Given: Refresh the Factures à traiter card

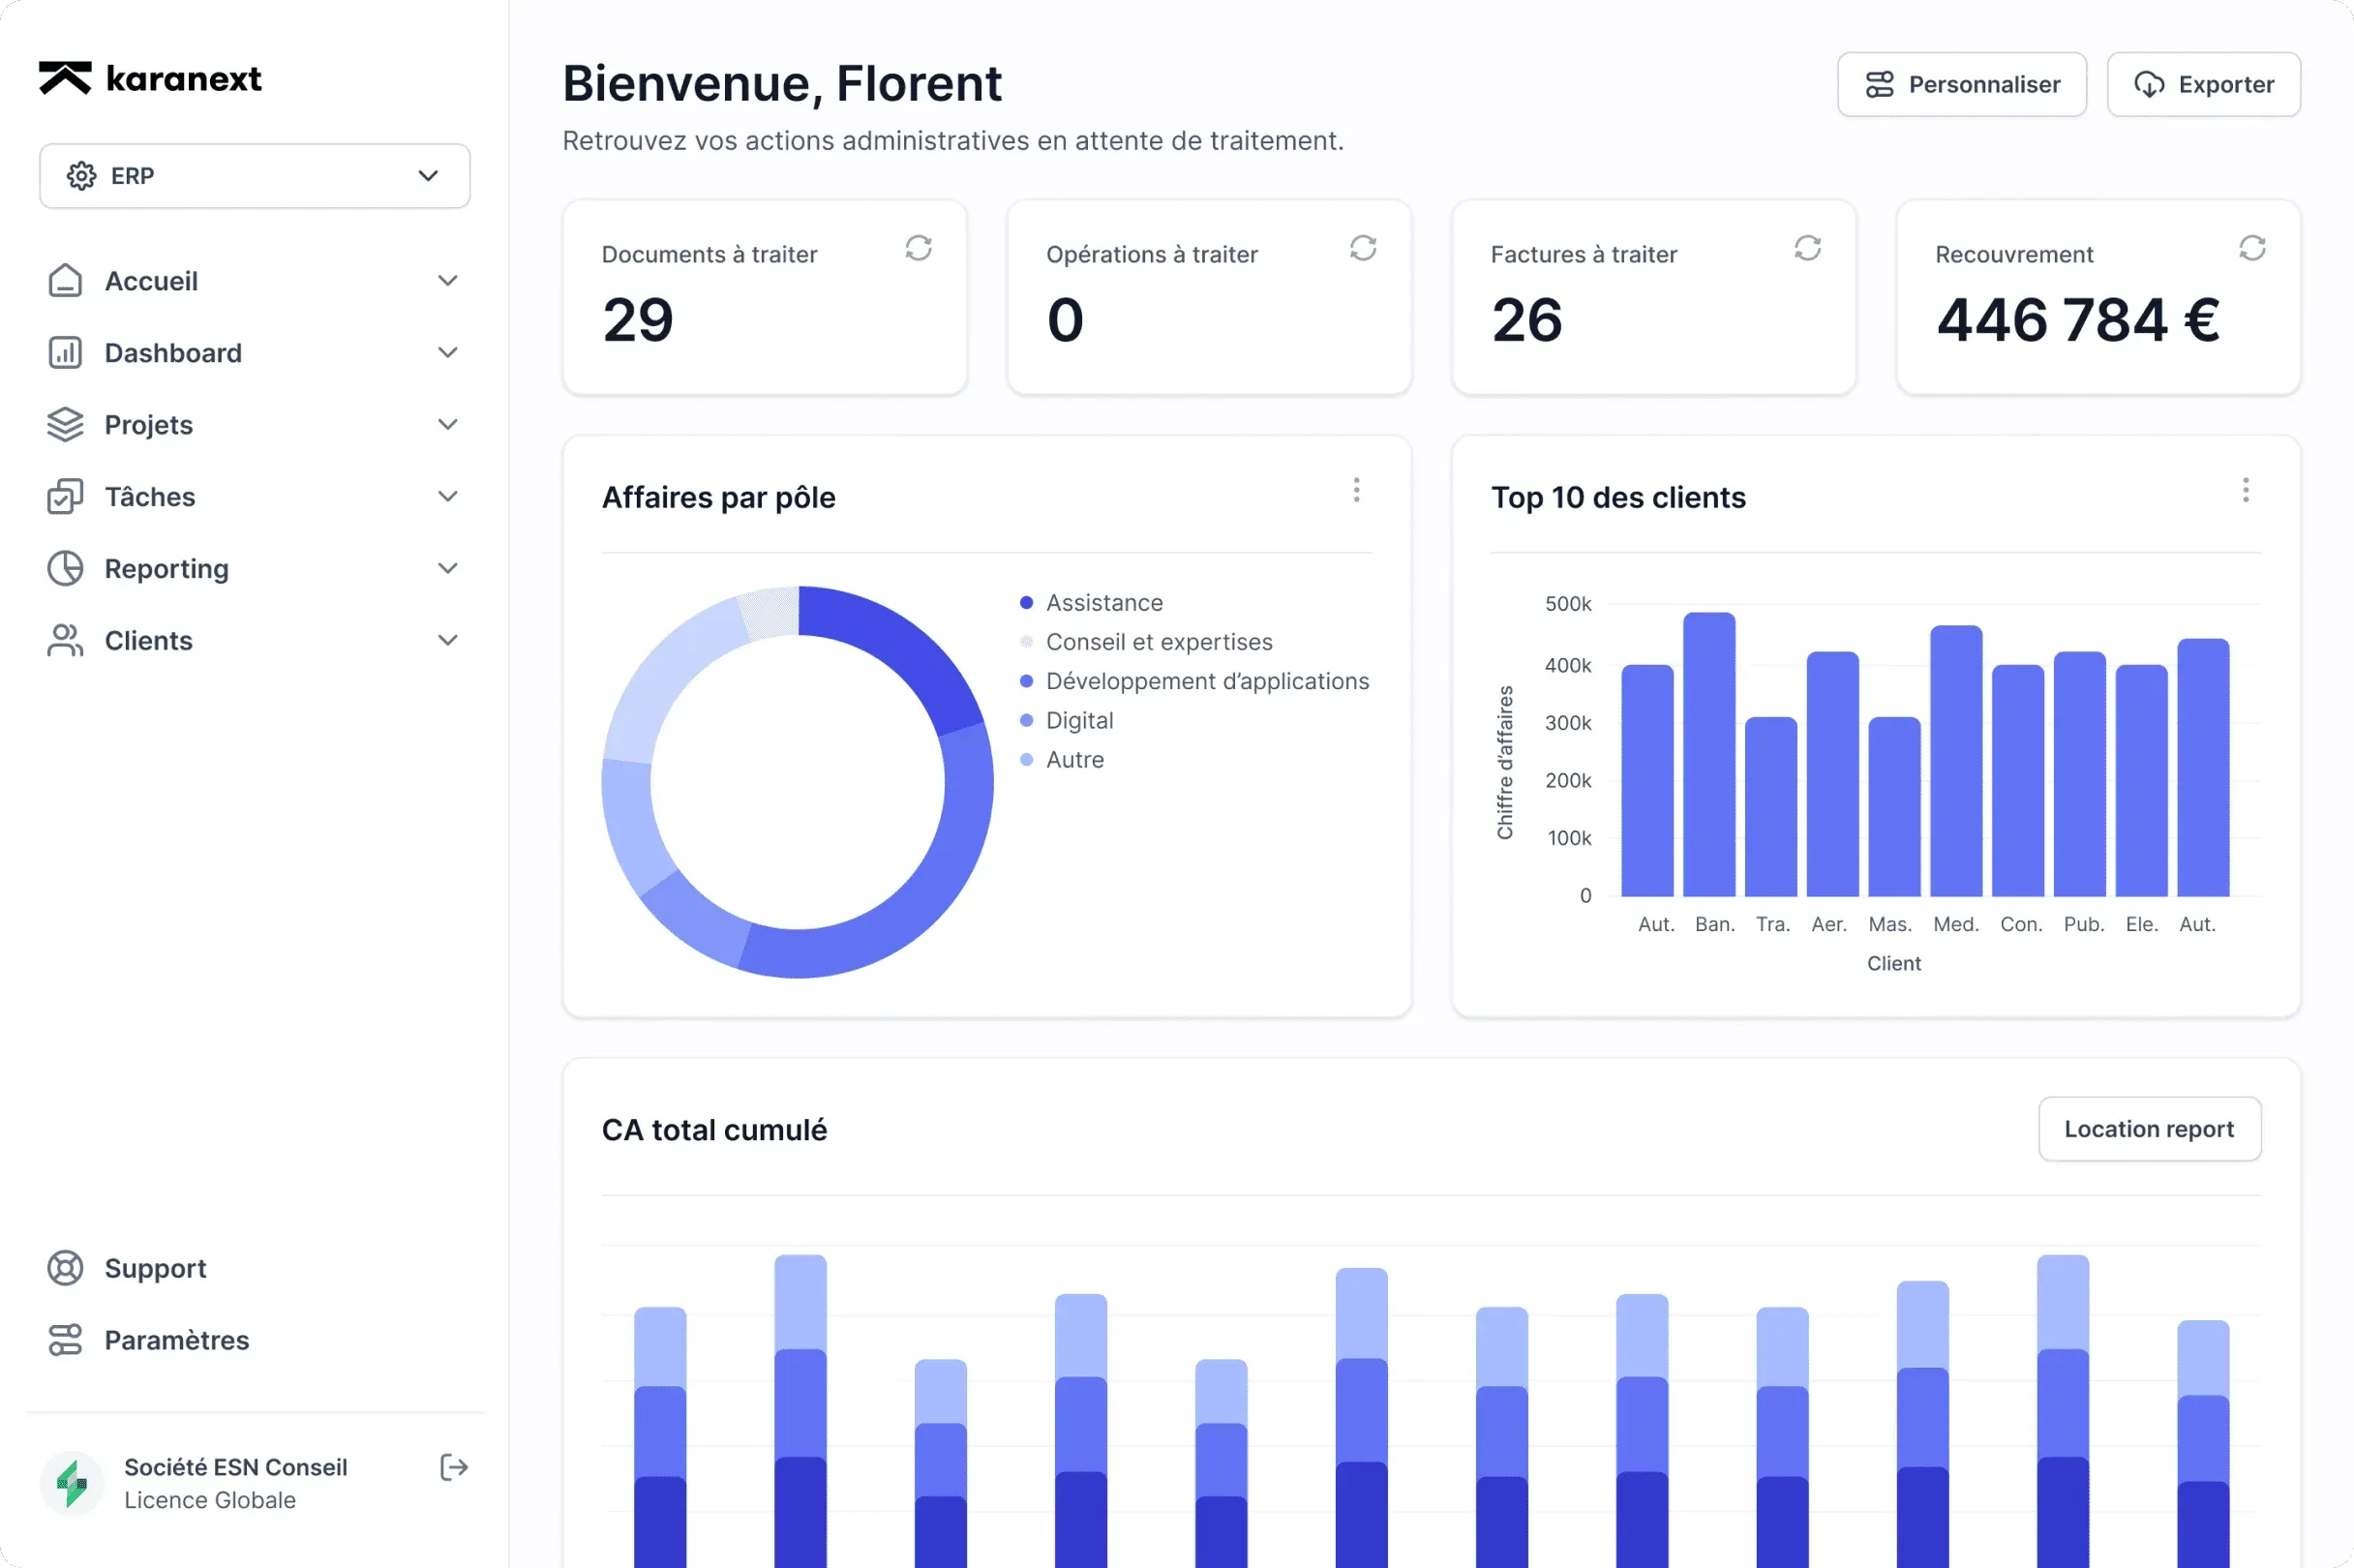Looking at the screenshot, I should click(x=1807, y=248).
